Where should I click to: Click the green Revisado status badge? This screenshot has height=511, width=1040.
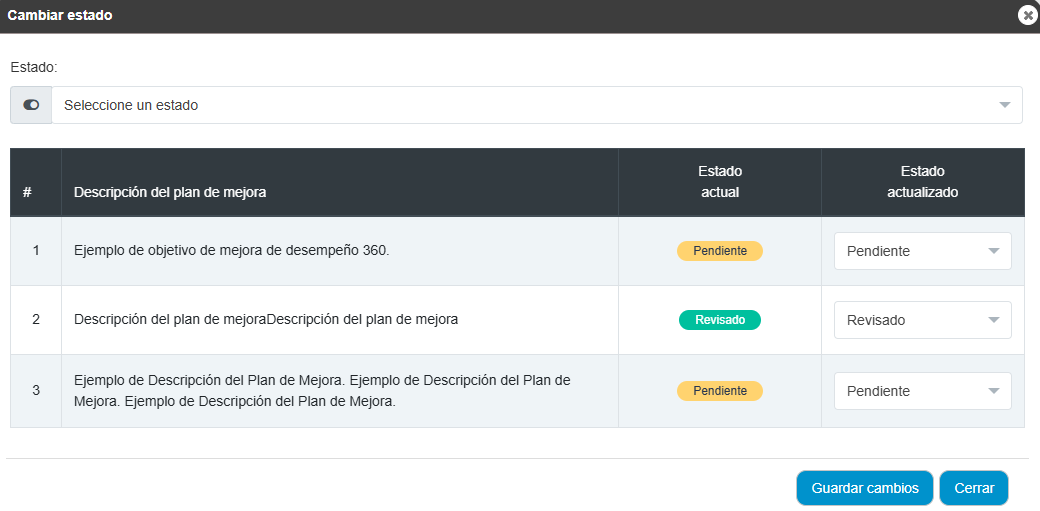tap(720, 320)
